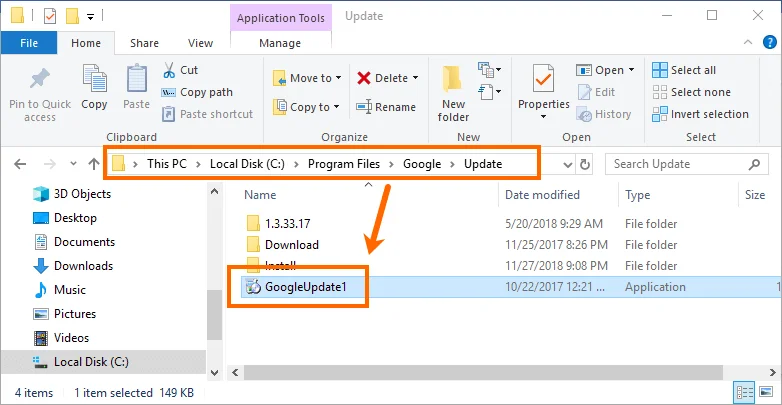Switch to Large icons view in status bar
782x405 pixels.
765,391
